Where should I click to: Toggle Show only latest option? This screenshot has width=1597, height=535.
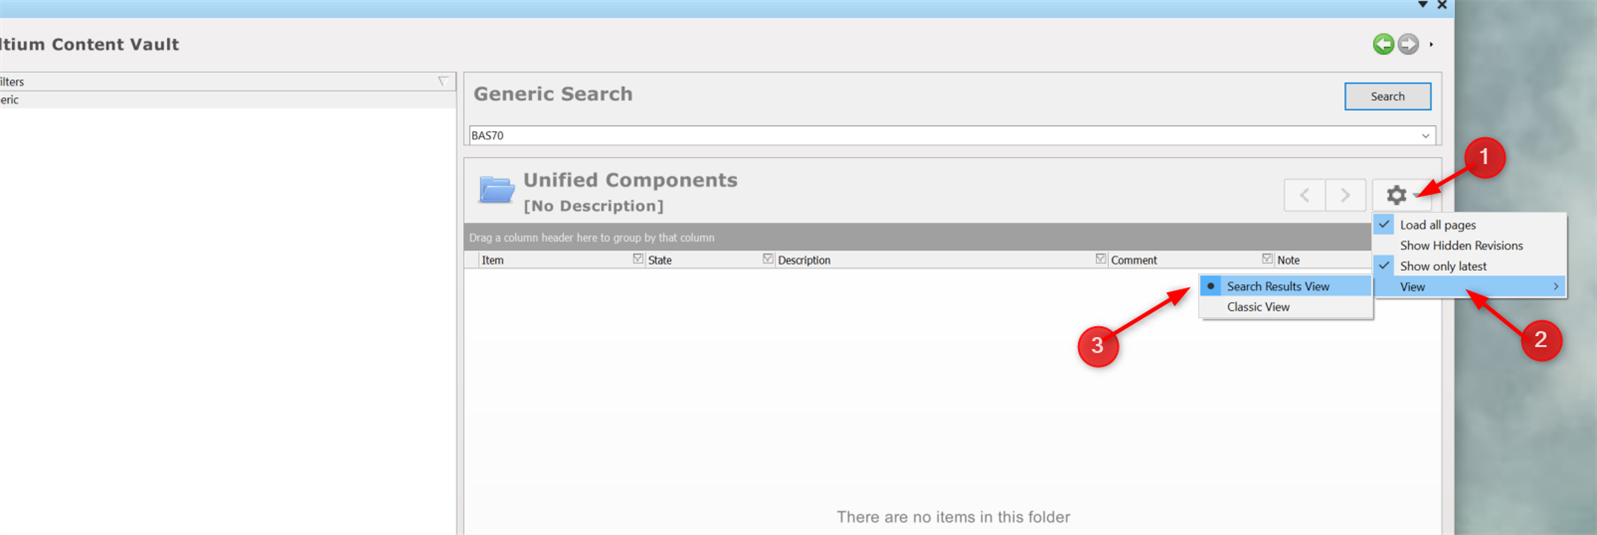click(x=1442, y=266)
